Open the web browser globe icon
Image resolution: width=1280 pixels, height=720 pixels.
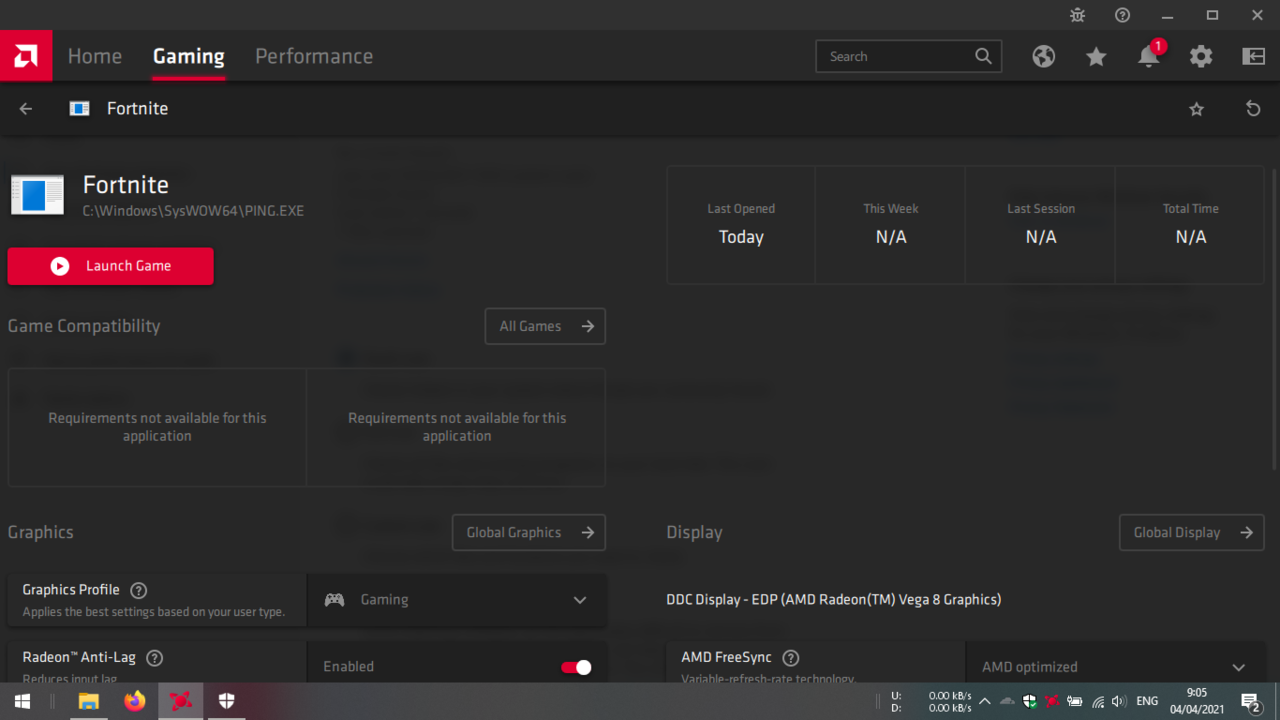(x=1044, y=56)
